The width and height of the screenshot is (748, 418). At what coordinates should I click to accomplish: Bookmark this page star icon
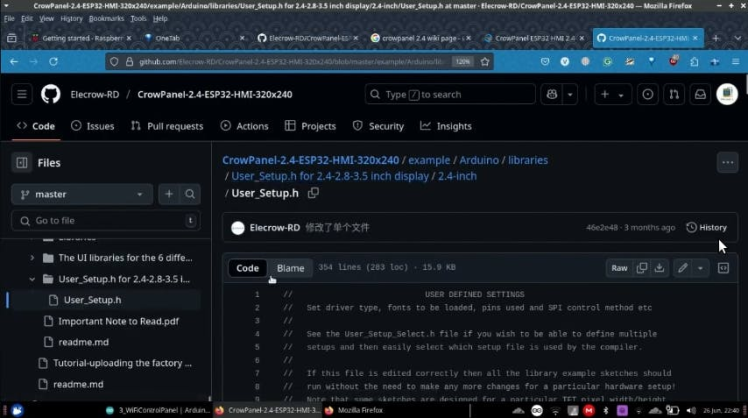click(485, 62)
